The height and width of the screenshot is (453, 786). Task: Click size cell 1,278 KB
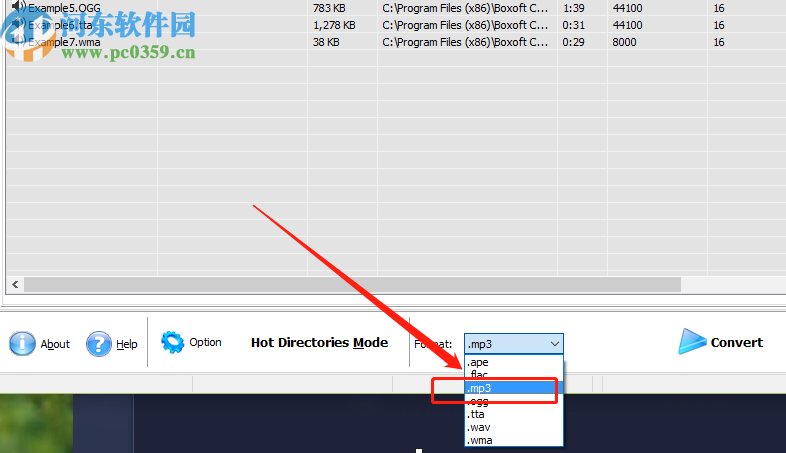(x=334, y=25)
